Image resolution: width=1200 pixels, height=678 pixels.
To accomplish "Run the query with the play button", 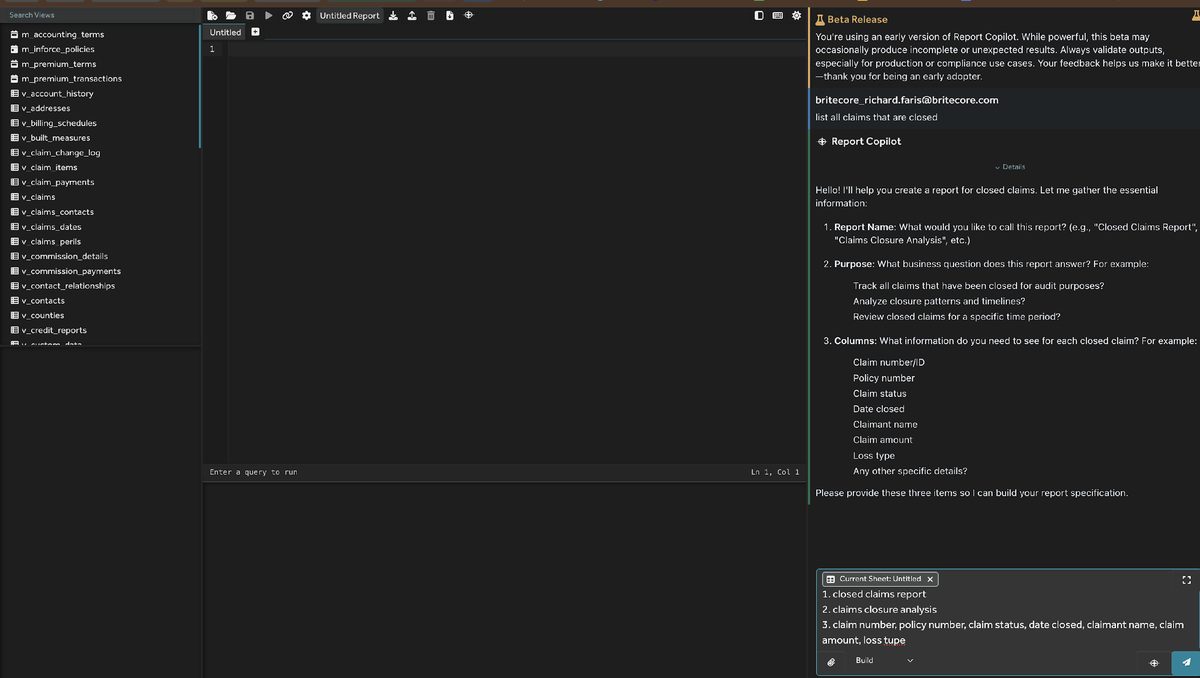I will point(268,16).
